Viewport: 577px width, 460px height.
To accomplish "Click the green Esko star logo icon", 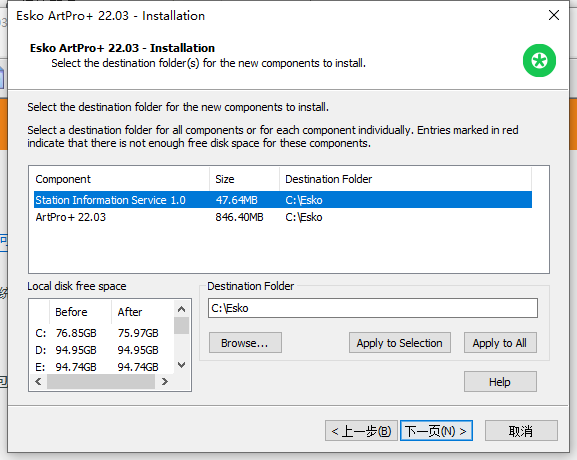I will [x=539, y=61].
